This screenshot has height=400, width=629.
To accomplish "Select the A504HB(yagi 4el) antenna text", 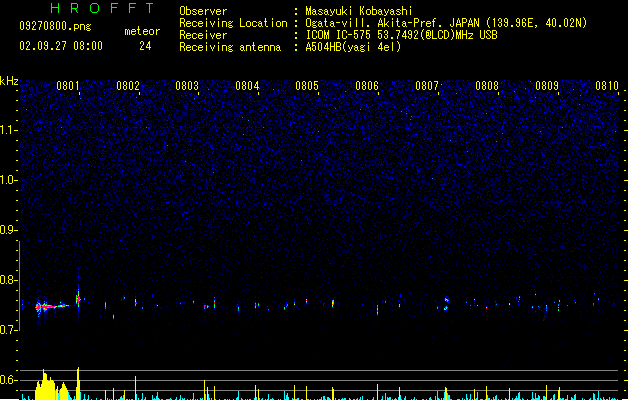I will (x=353, y=47).
